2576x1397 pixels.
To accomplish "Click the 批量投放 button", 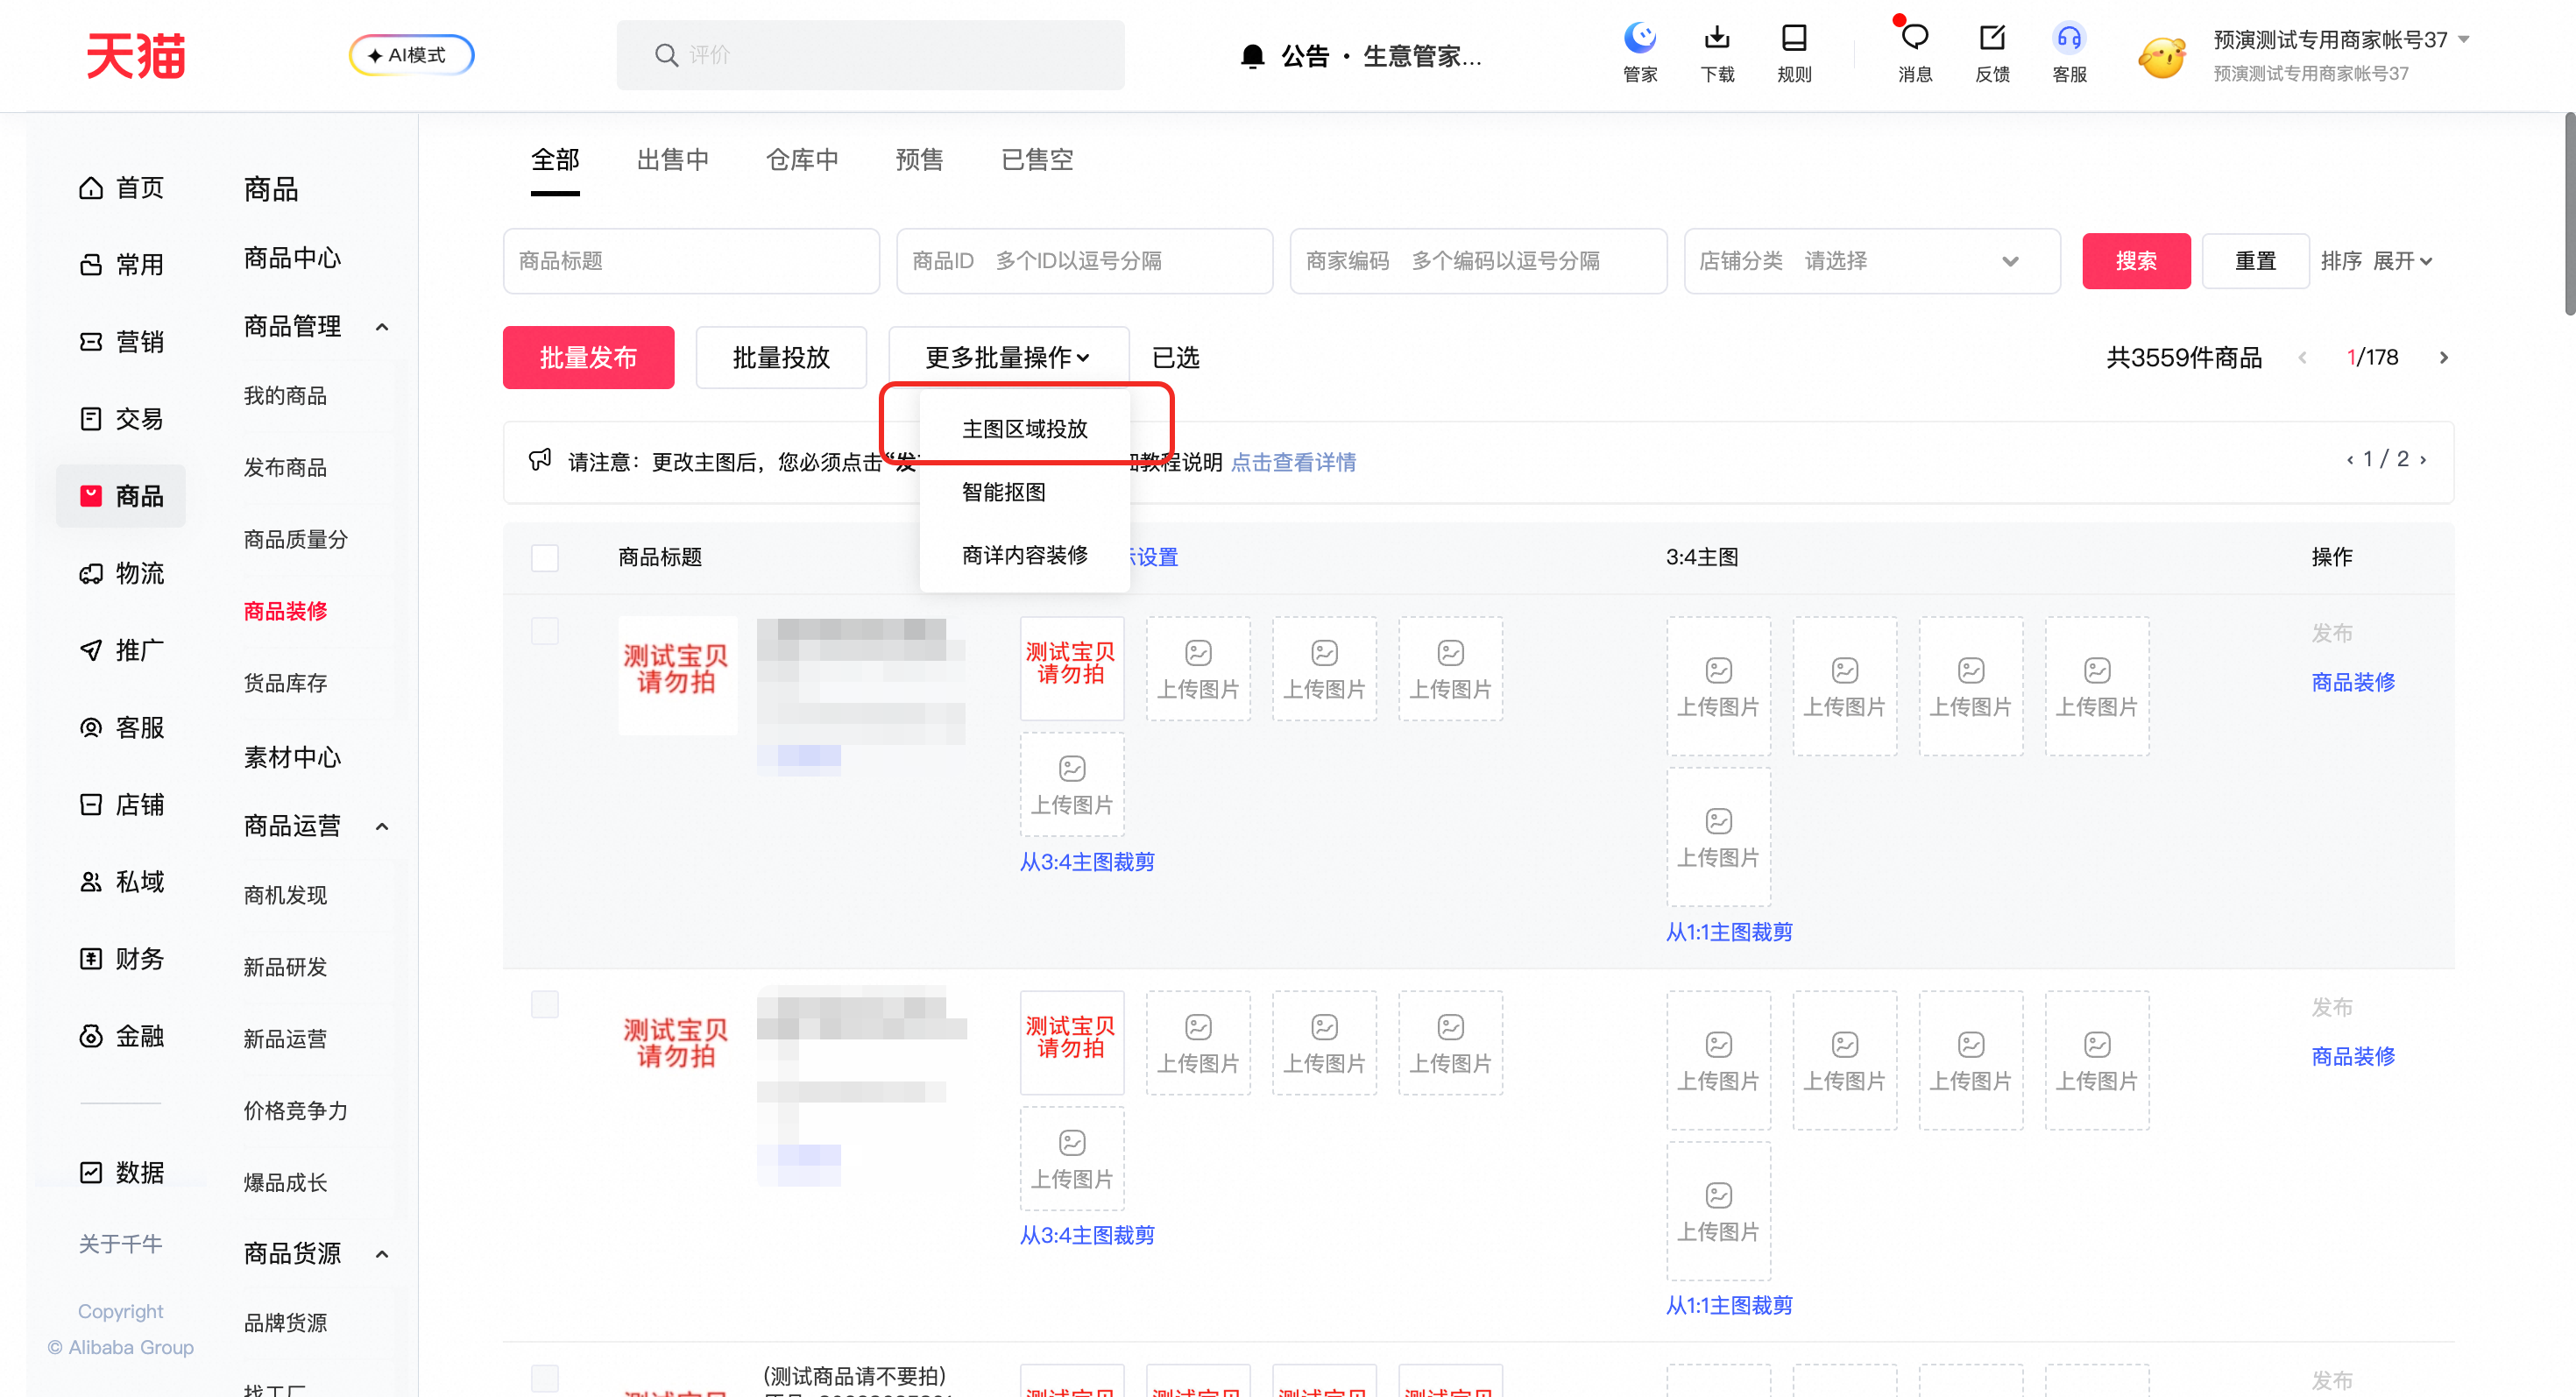I will [781, 357].
